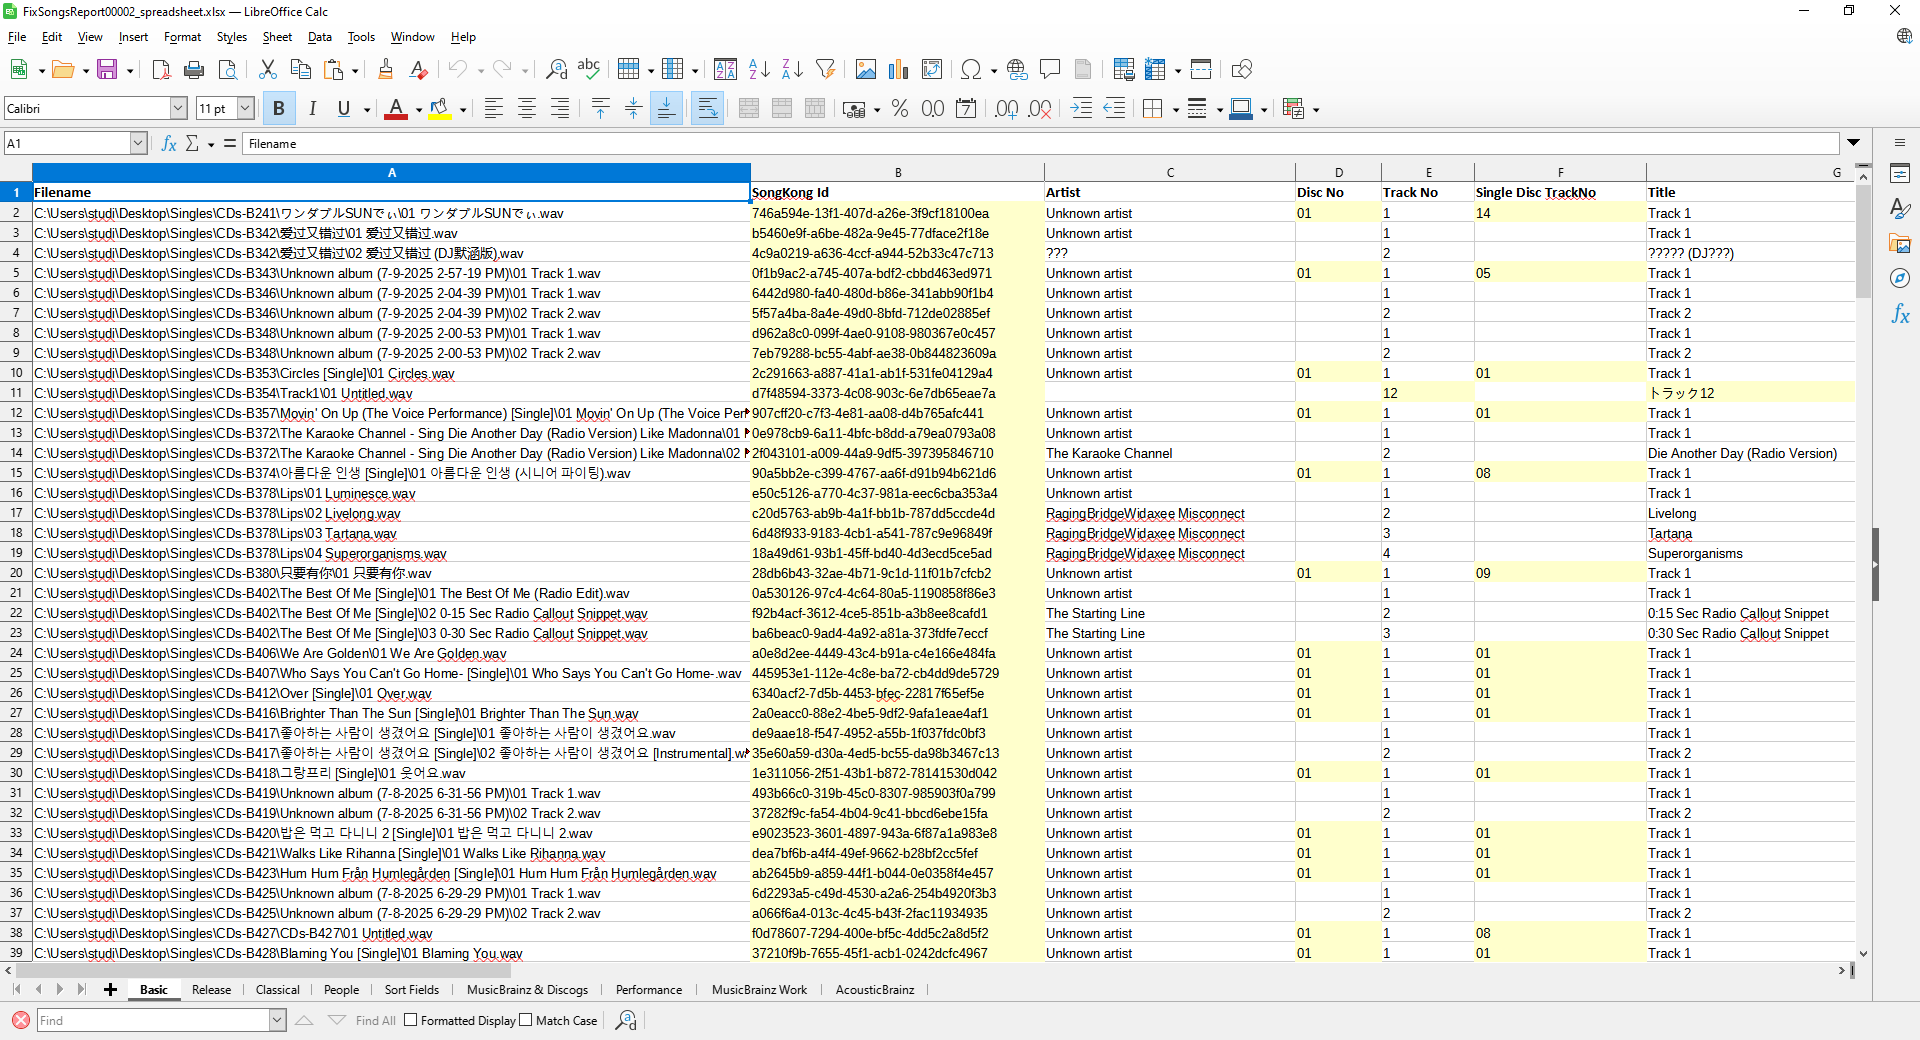Click the Insert Comment icon
The height and width of the screenshot is (1040, 1920).
click(x=1050, y=69)
